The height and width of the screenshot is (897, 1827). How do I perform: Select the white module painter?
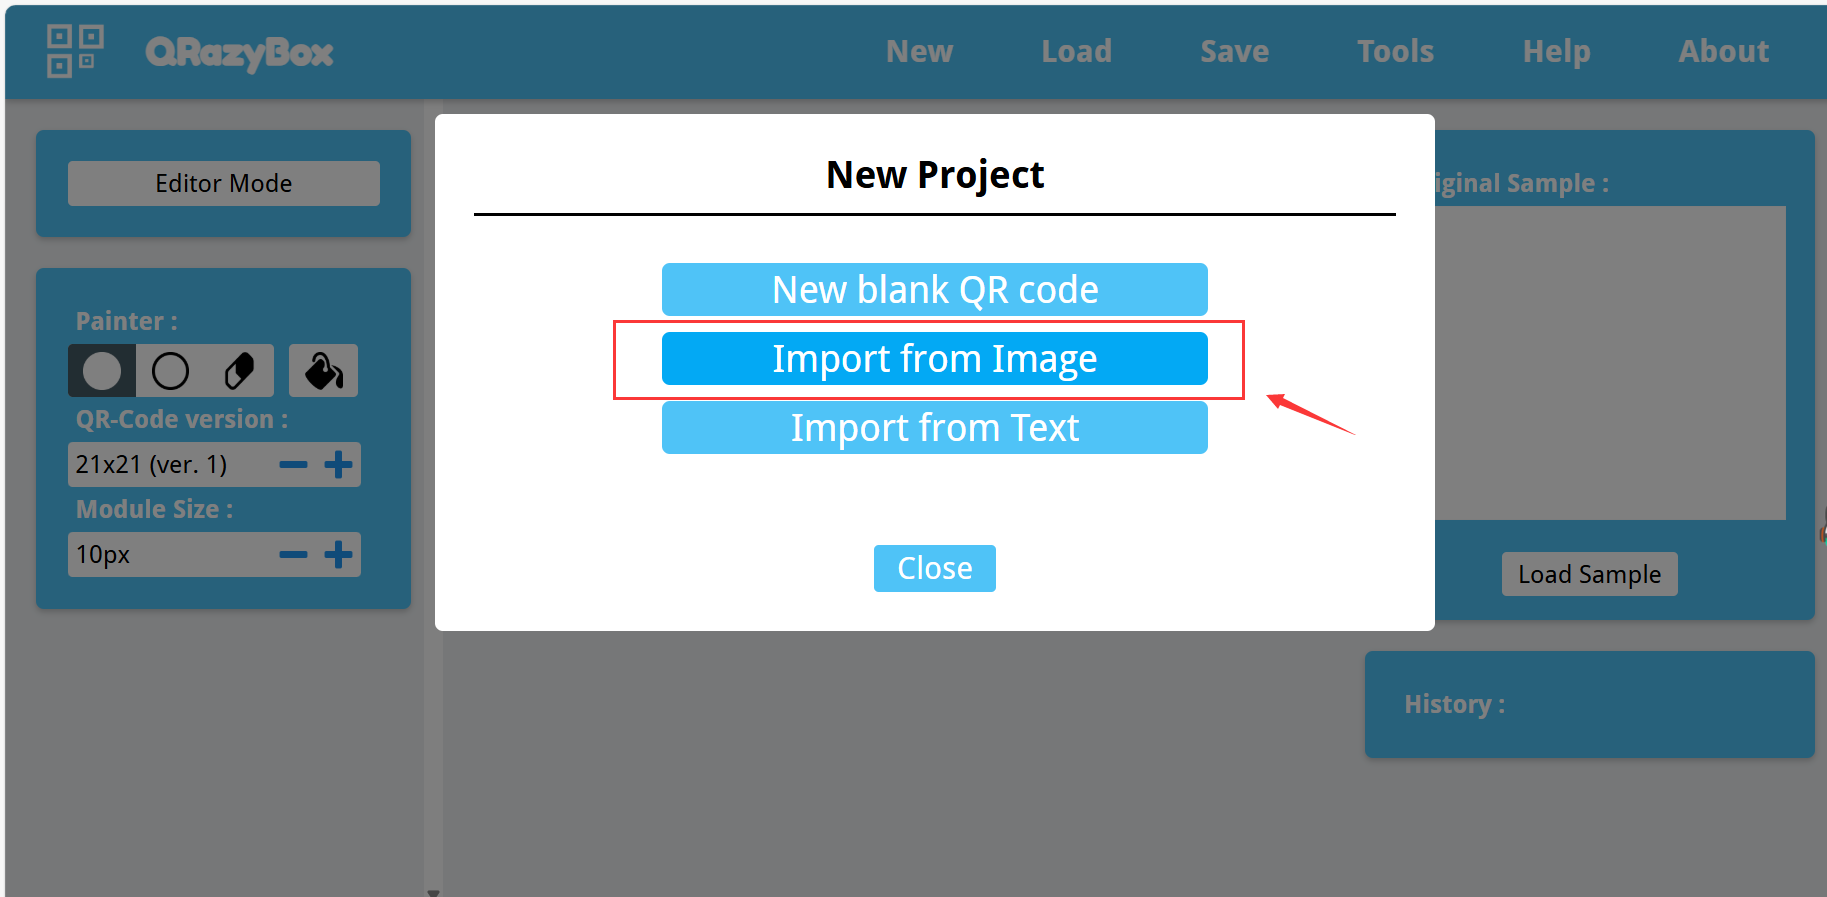(x=170, y=371)
